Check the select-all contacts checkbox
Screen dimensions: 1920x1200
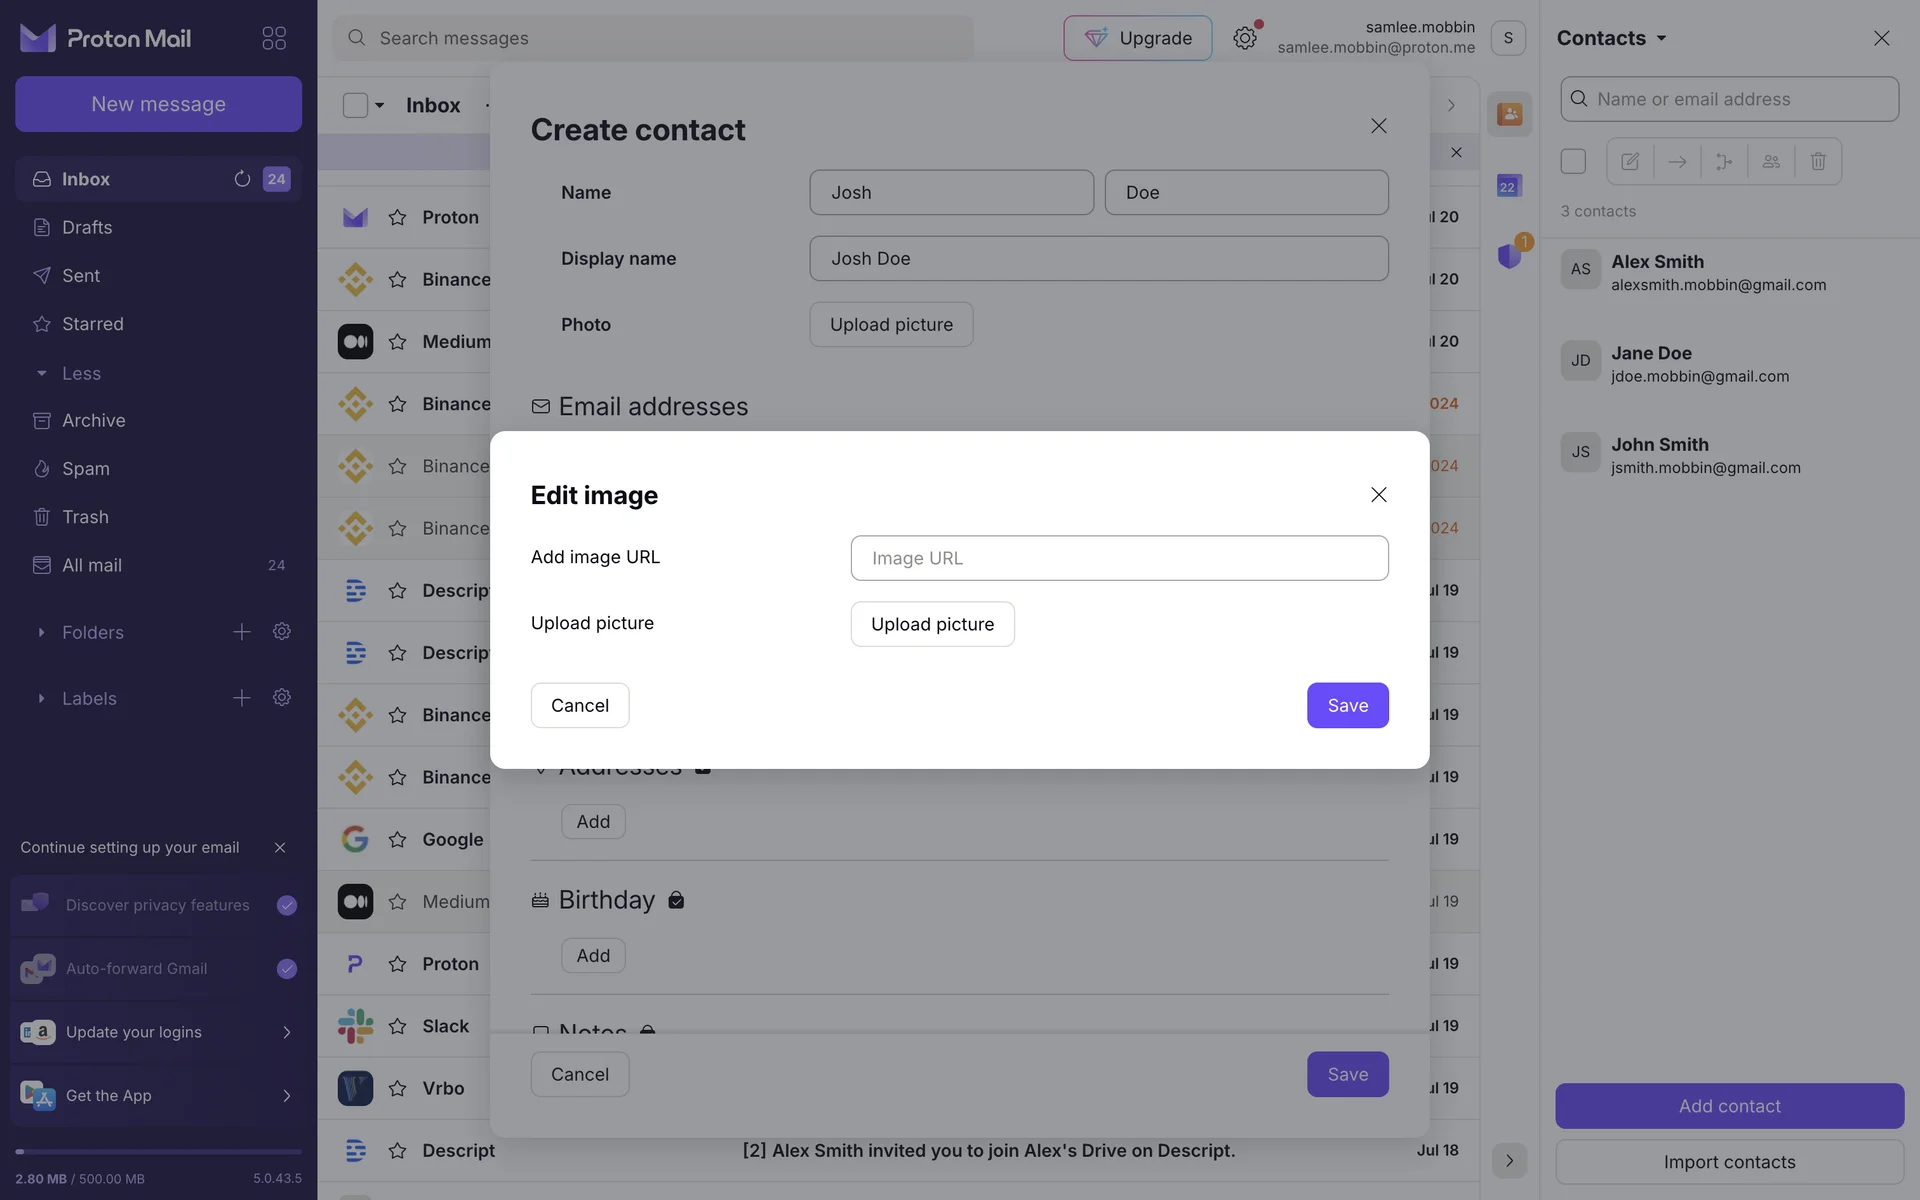pos(1573,161)
